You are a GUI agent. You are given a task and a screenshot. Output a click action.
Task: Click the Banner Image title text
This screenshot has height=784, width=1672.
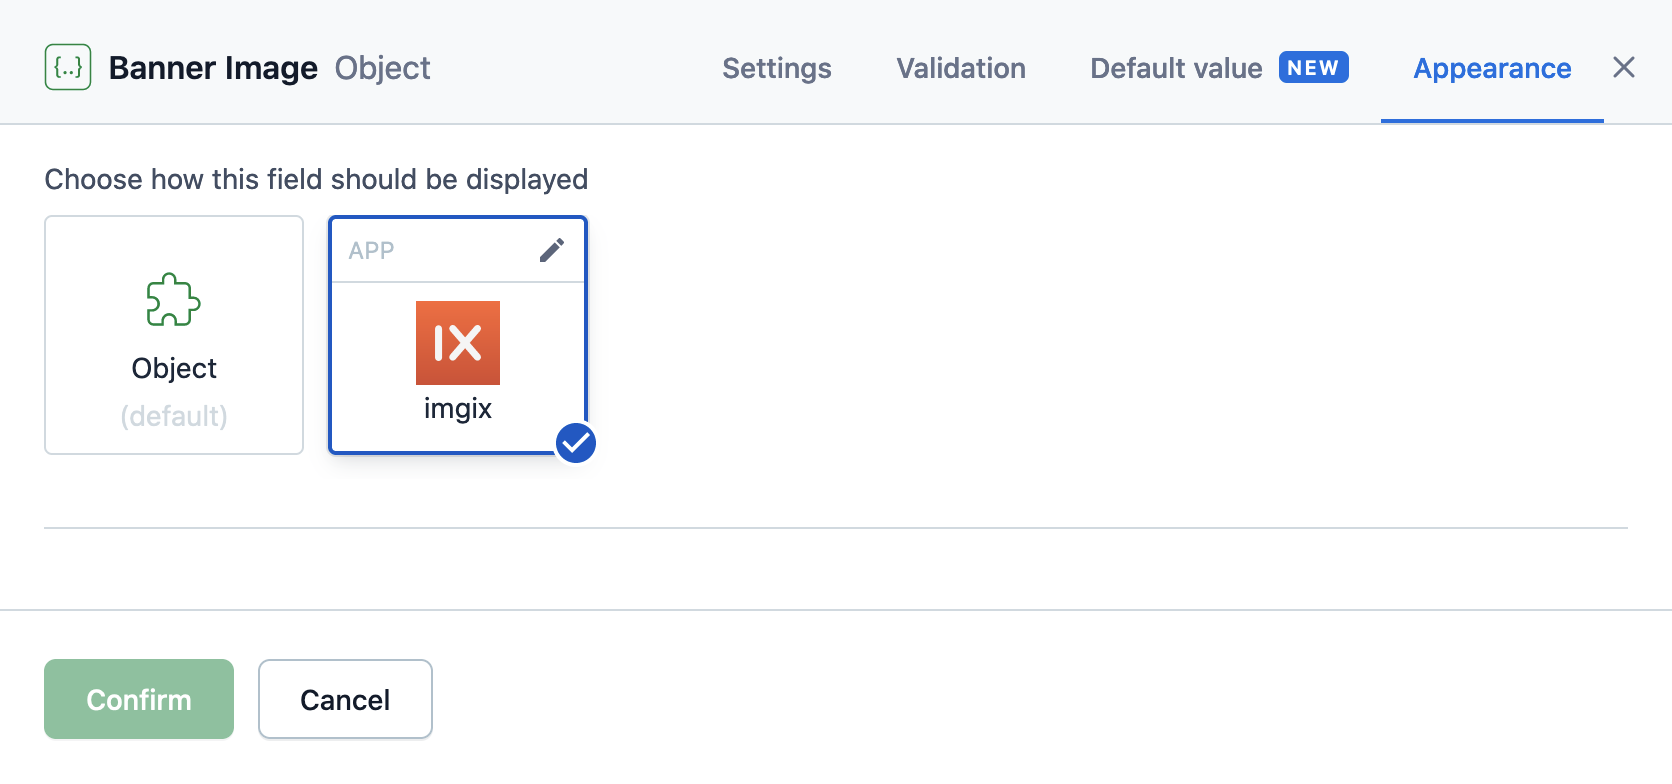pyautogui.click(x=213, y=68)
